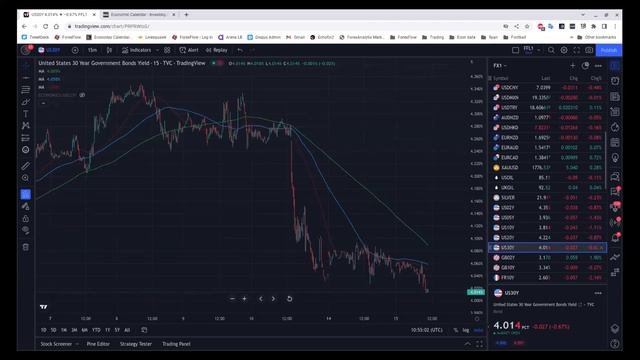Select the brush drawing tool
This screenshot has height=360, width=640.
coord(26,102)
